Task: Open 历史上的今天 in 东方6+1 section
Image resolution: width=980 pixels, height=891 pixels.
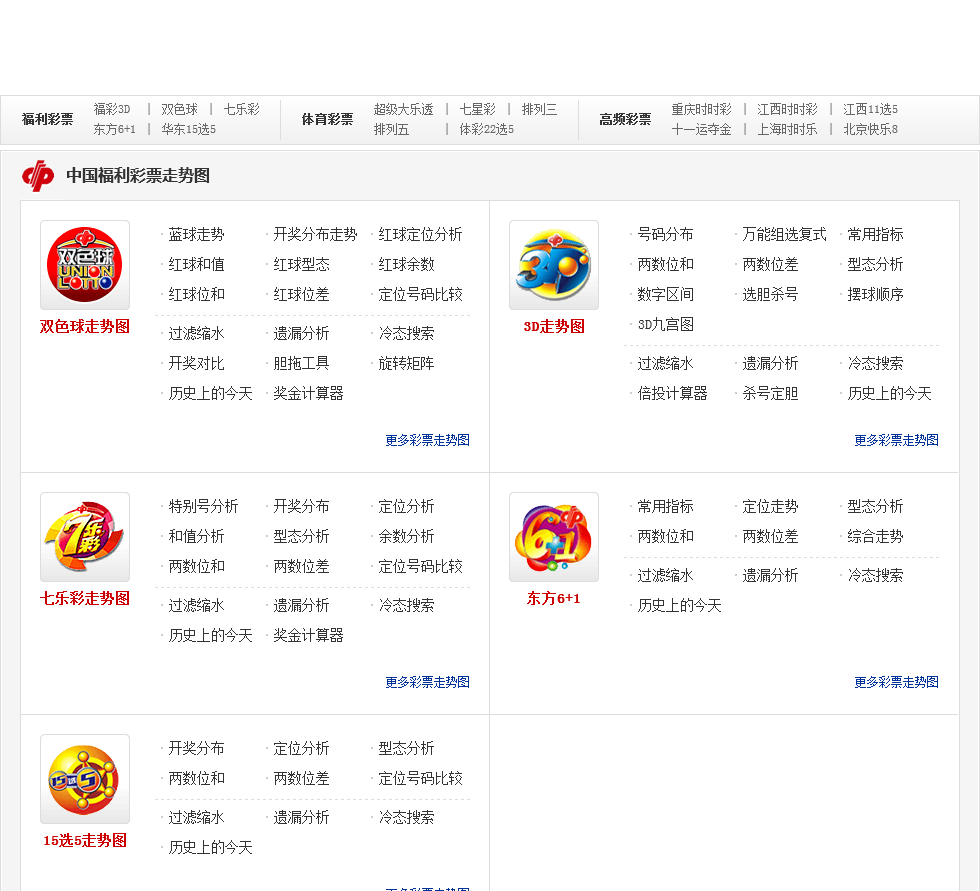Action: point(679,605)
